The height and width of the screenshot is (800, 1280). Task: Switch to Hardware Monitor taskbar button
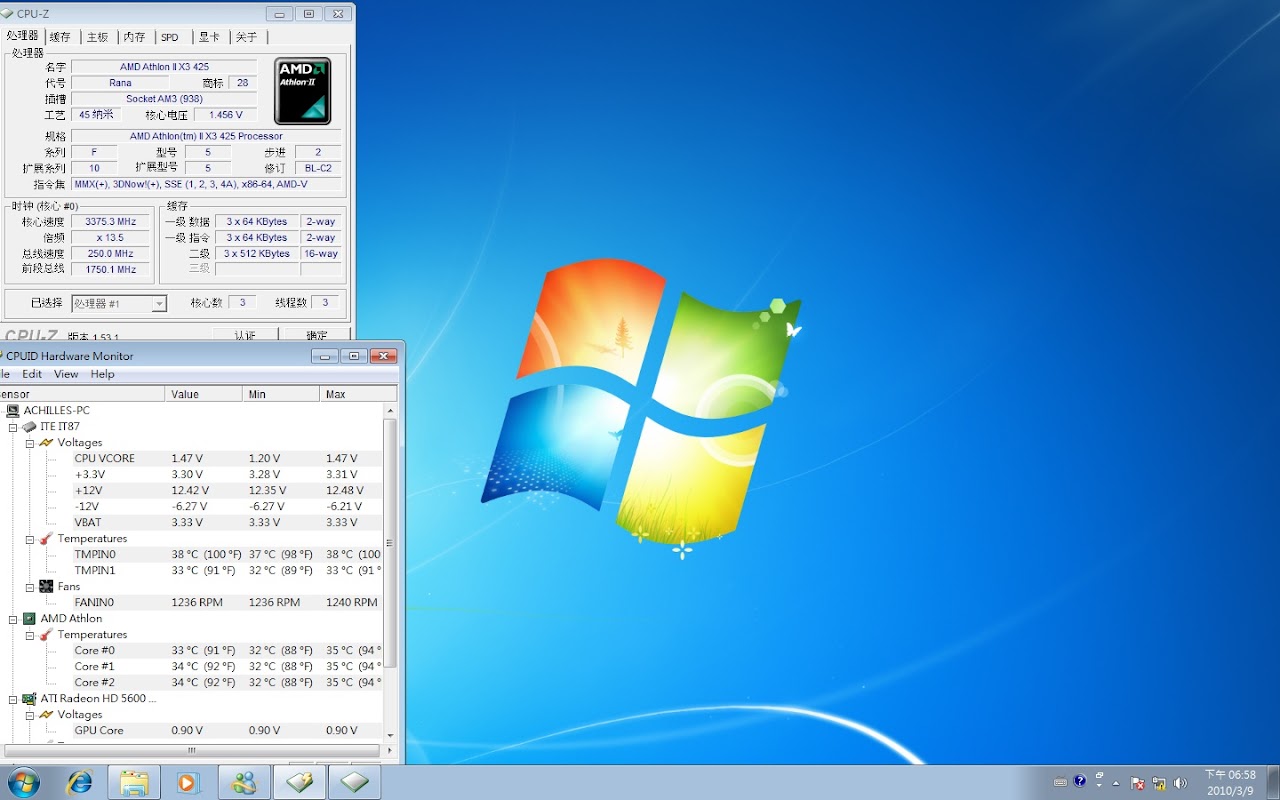click(299, 782)
